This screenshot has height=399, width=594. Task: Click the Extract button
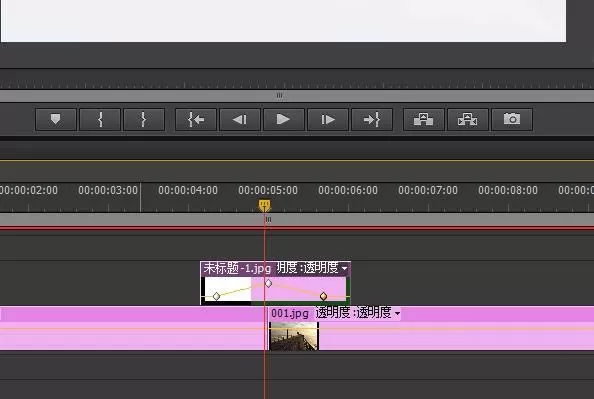tap(468, 120)
